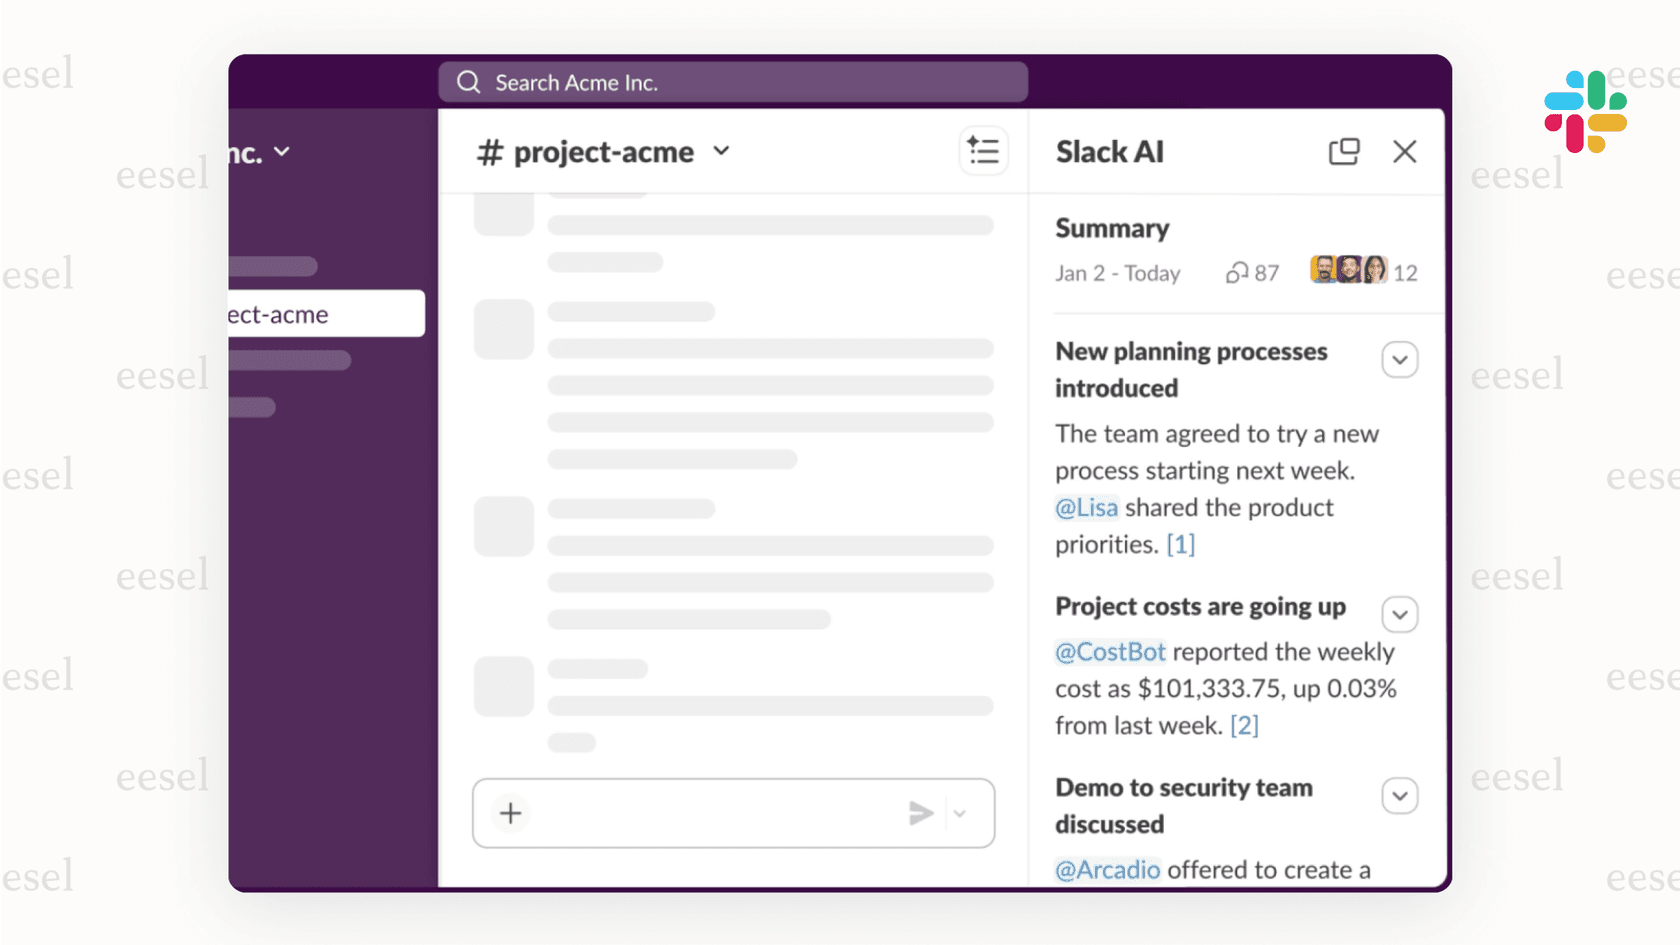The width and height of the screenshot is (1680, 945).
Task: Click the search magnifier icon
Action: [468, 82]
